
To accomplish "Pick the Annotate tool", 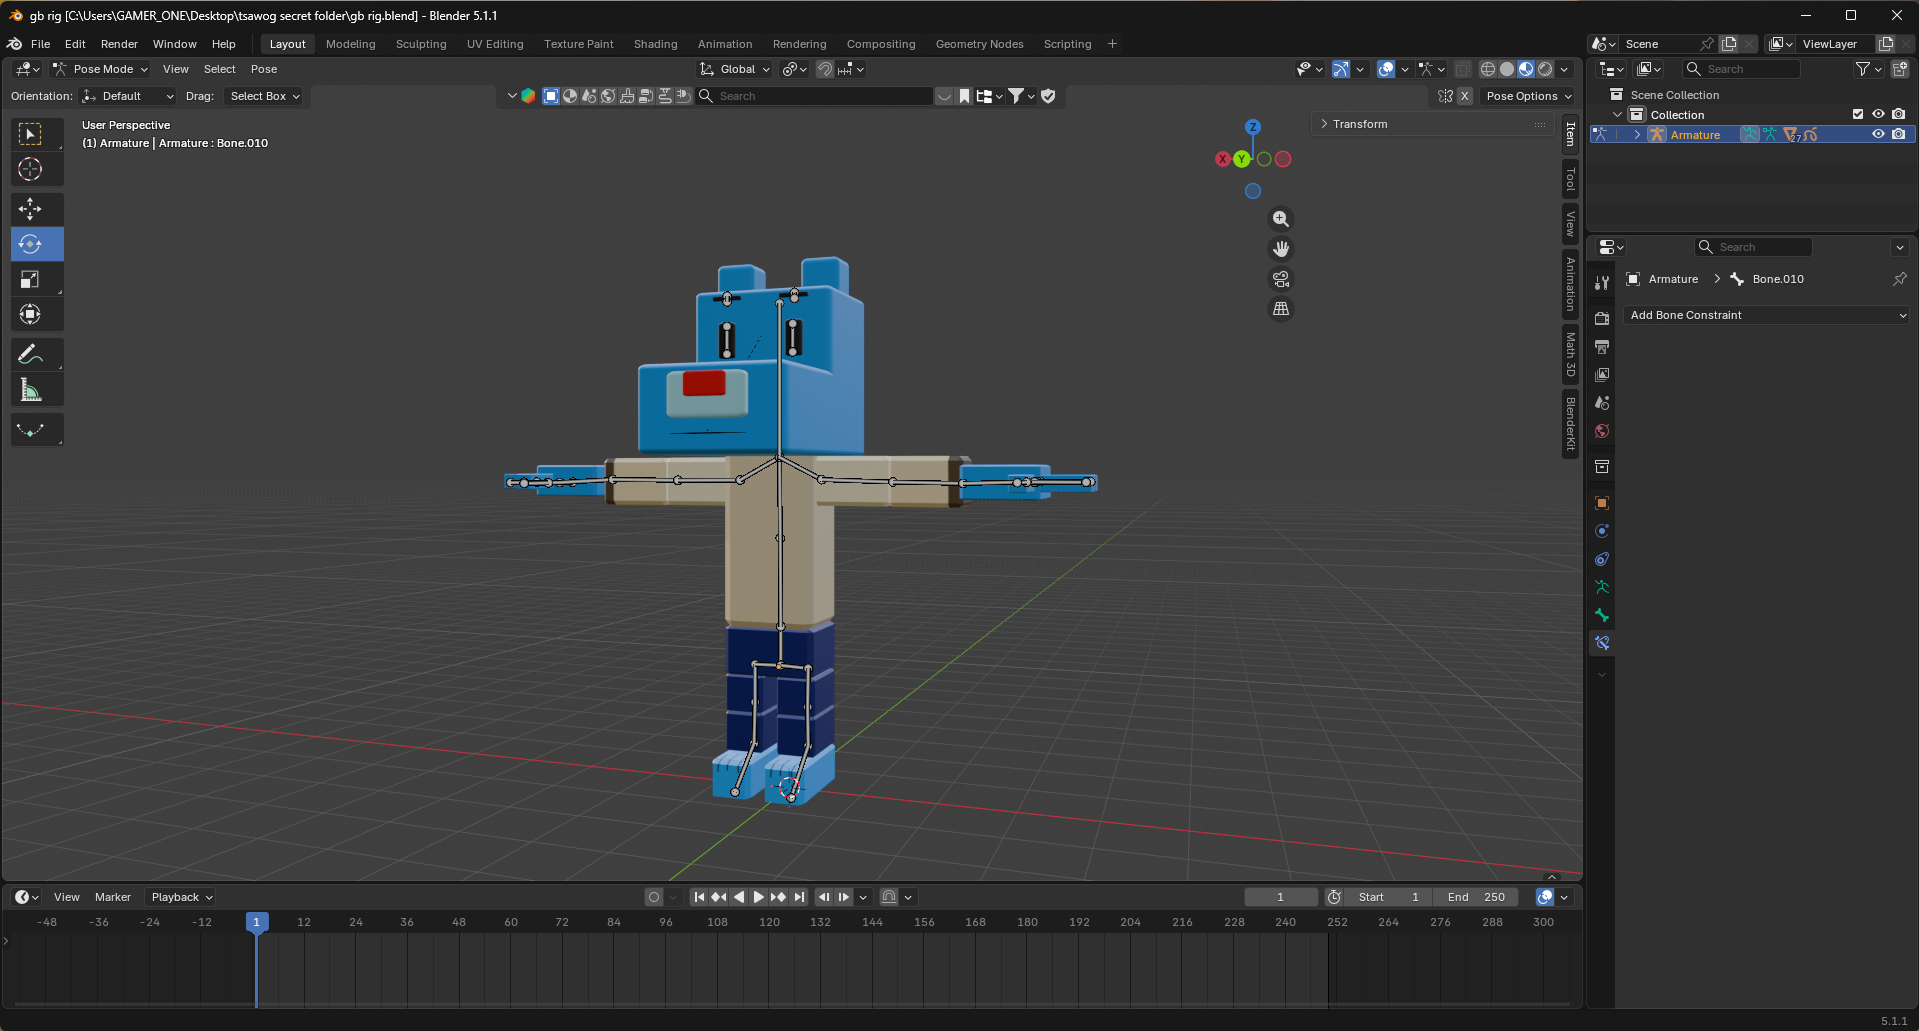I will (x=30, y=355).
